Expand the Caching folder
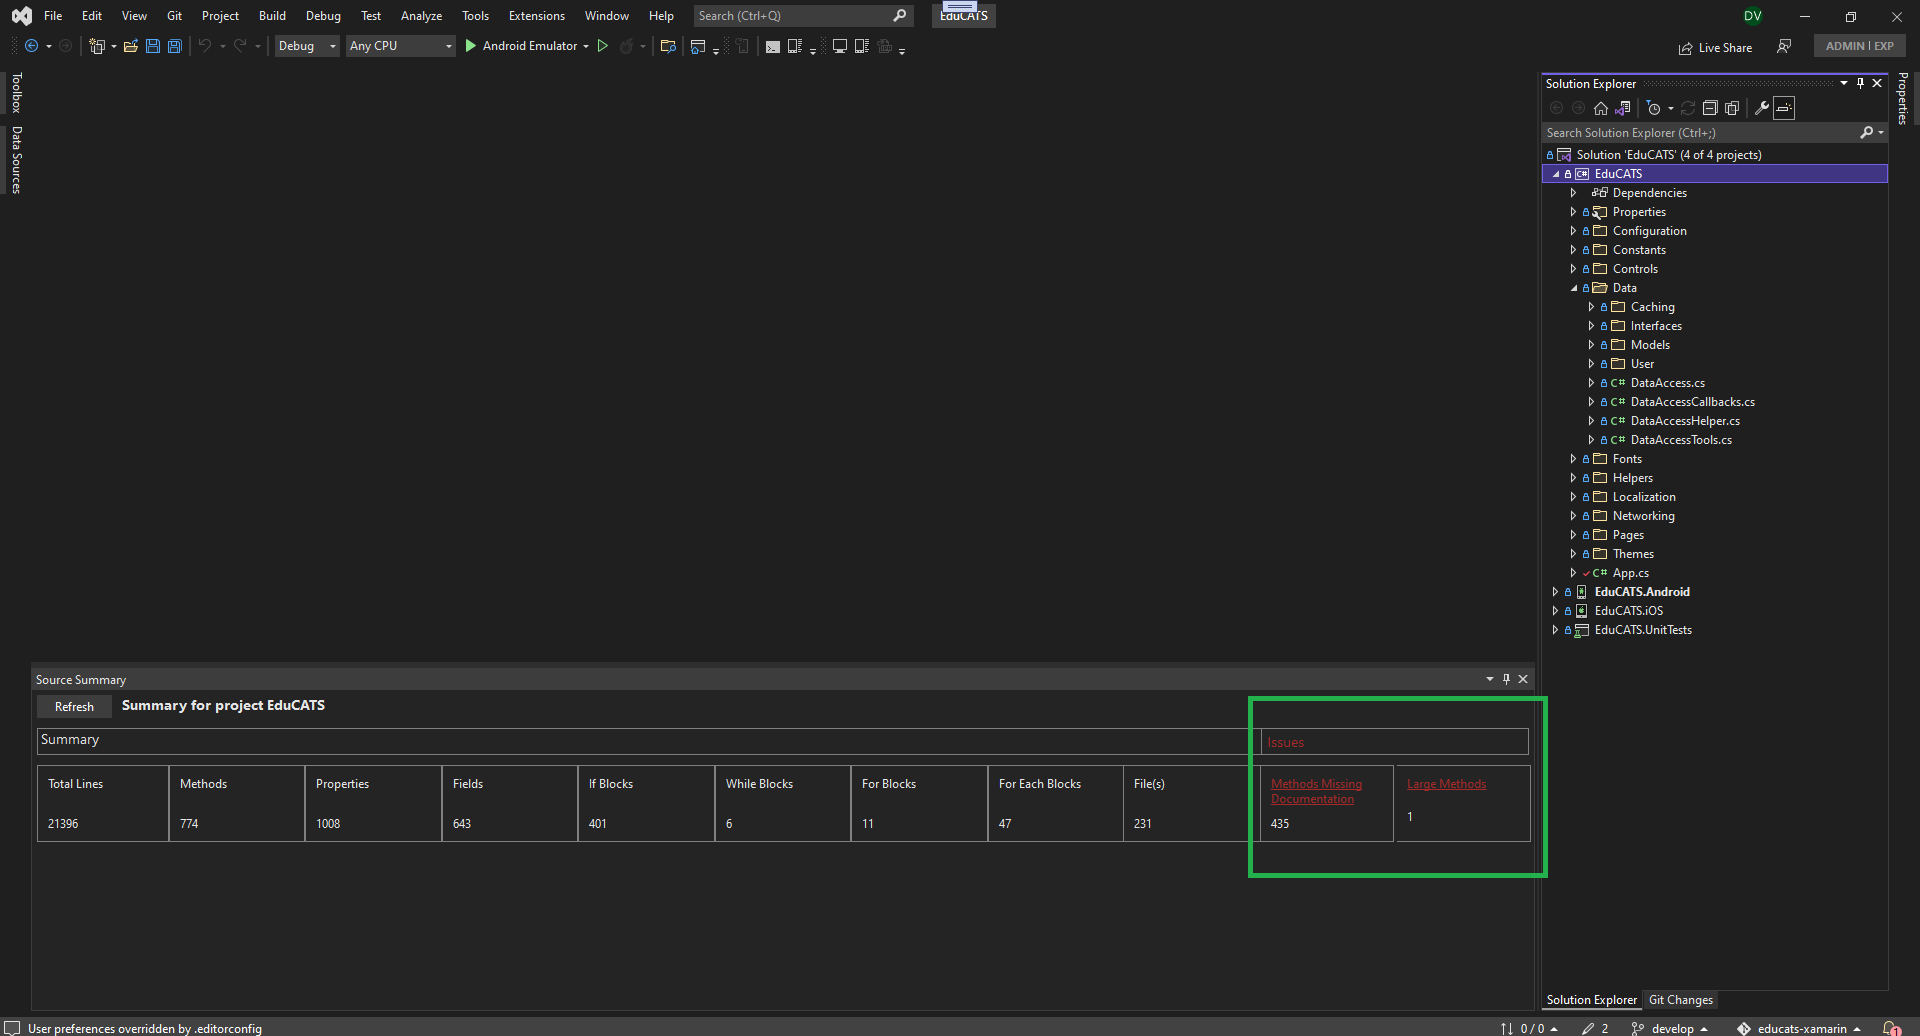Image resolution: width=1920 pixels, height=1036 pixels. 1591,307
